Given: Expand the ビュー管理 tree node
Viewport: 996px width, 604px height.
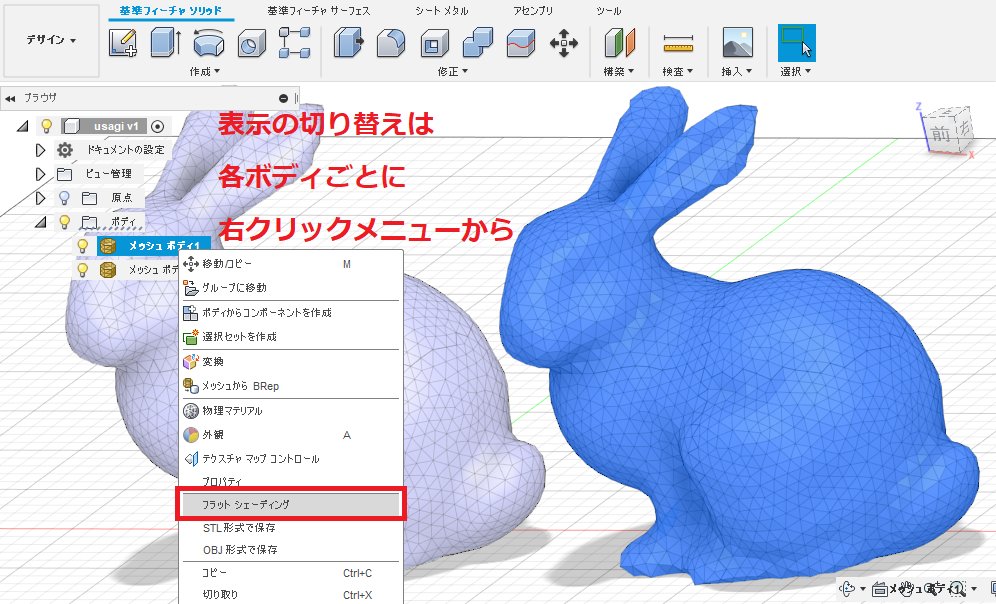Looking at the screenshot, I should click(40, 173).
